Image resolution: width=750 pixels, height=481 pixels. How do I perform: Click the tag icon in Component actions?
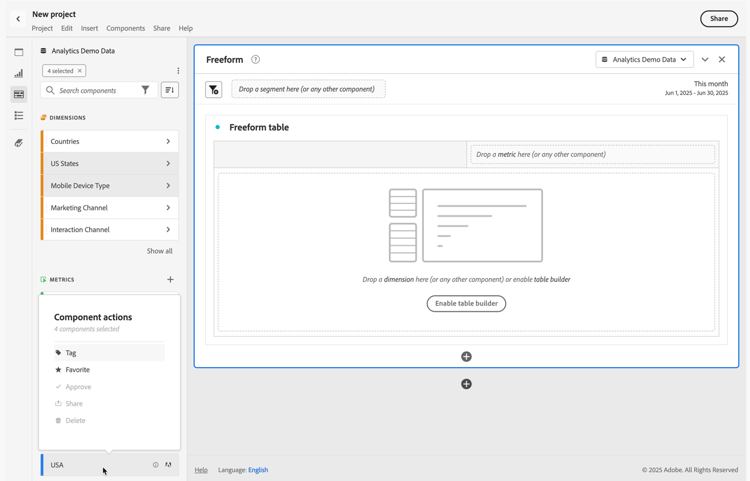click(58, 353)
